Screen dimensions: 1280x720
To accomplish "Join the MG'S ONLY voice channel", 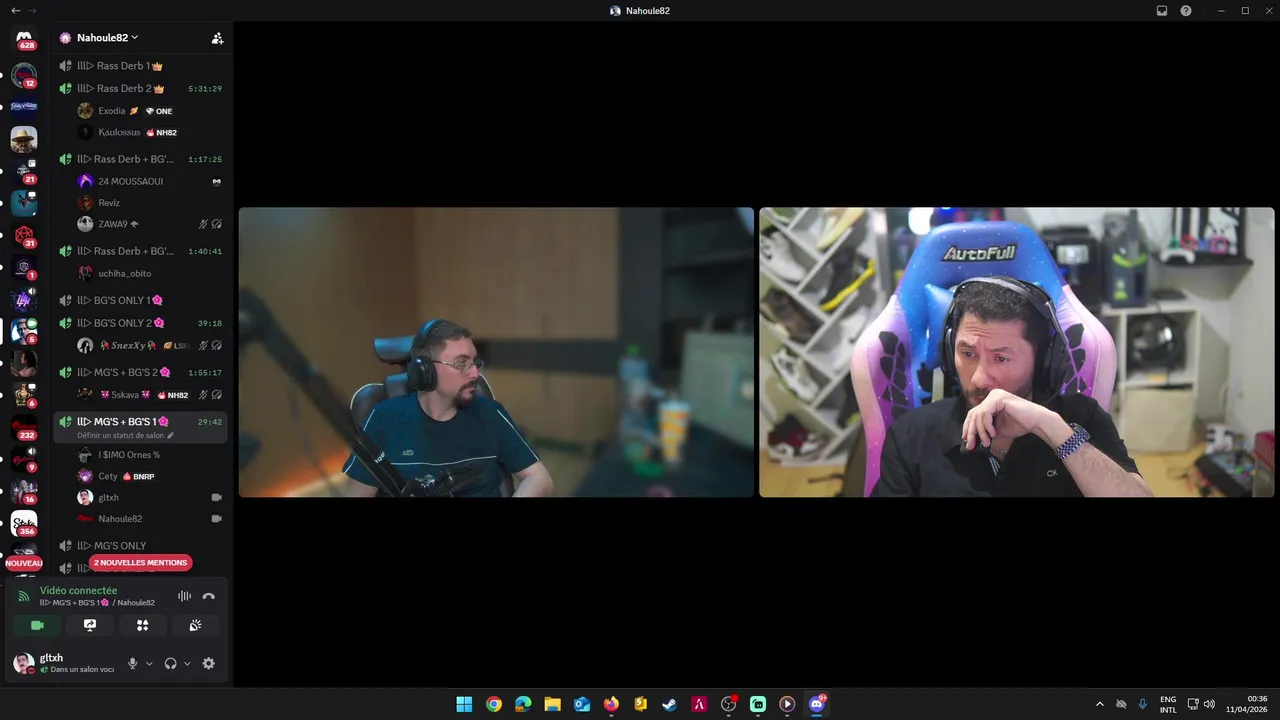I will point(140,546).
